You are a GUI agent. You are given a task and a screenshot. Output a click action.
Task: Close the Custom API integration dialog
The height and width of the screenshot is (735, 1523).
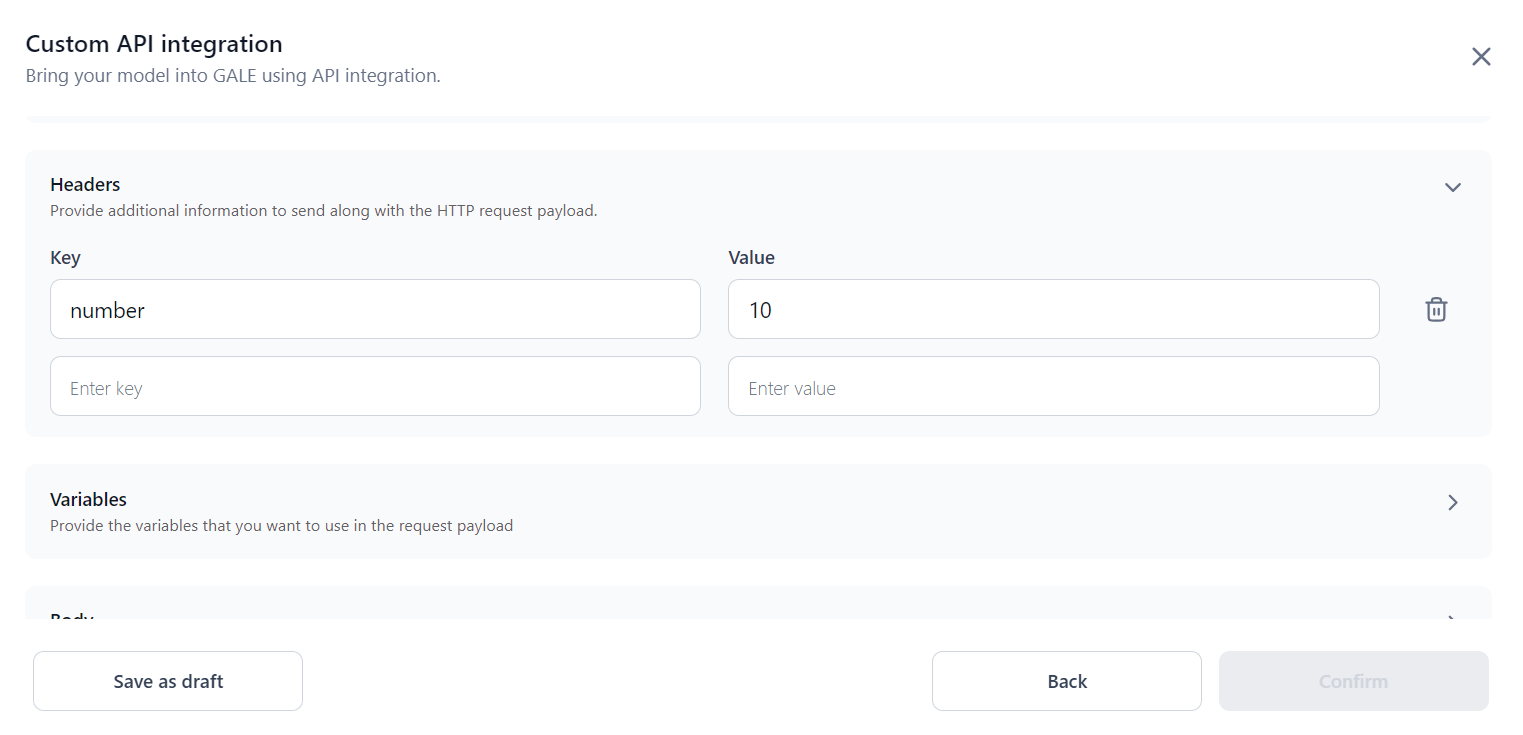[1481, 57]
